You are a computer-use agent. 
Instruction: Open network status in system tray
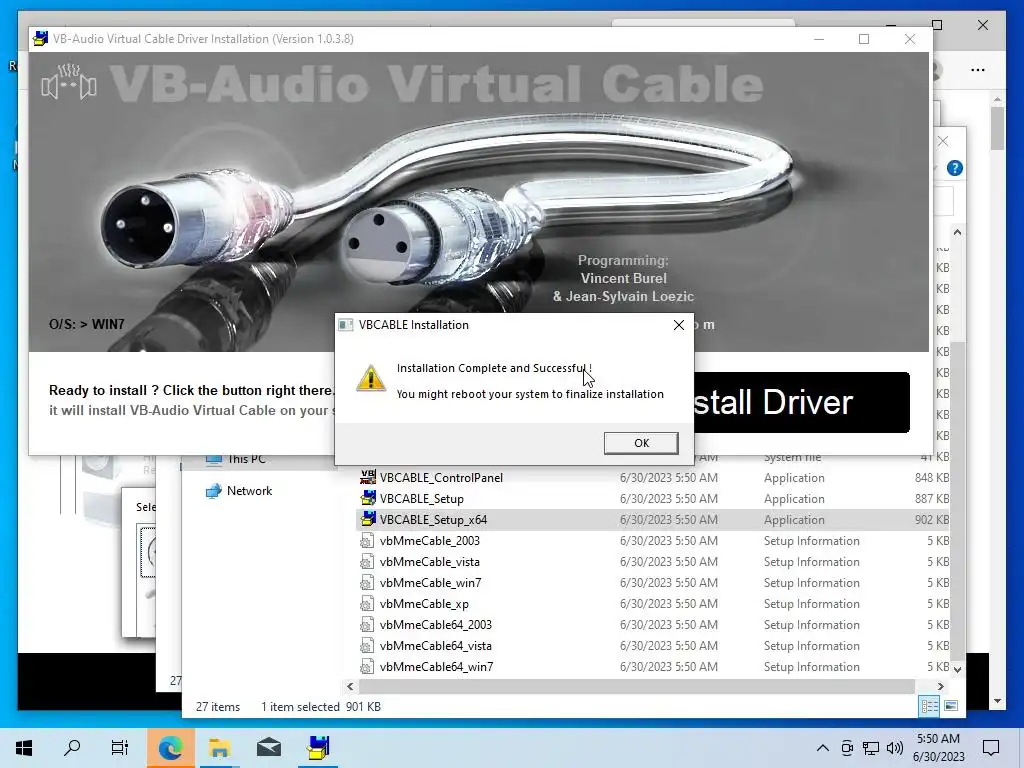(x=871, y=748)
